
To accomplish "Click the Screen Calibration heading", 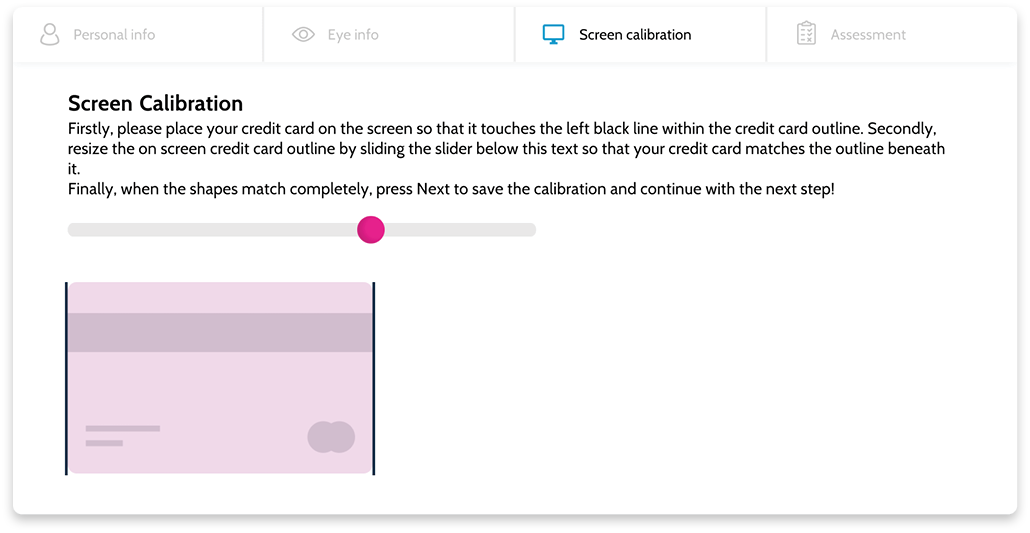I will point(155,103).
